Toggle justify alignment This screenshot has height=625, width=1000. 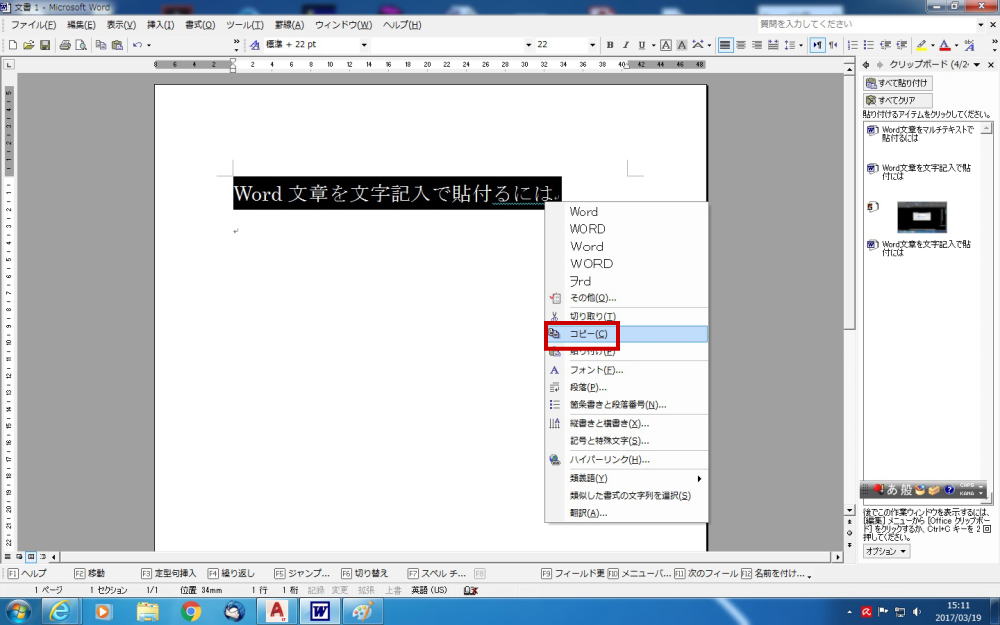pyautogui.click(x=725, y=45)
